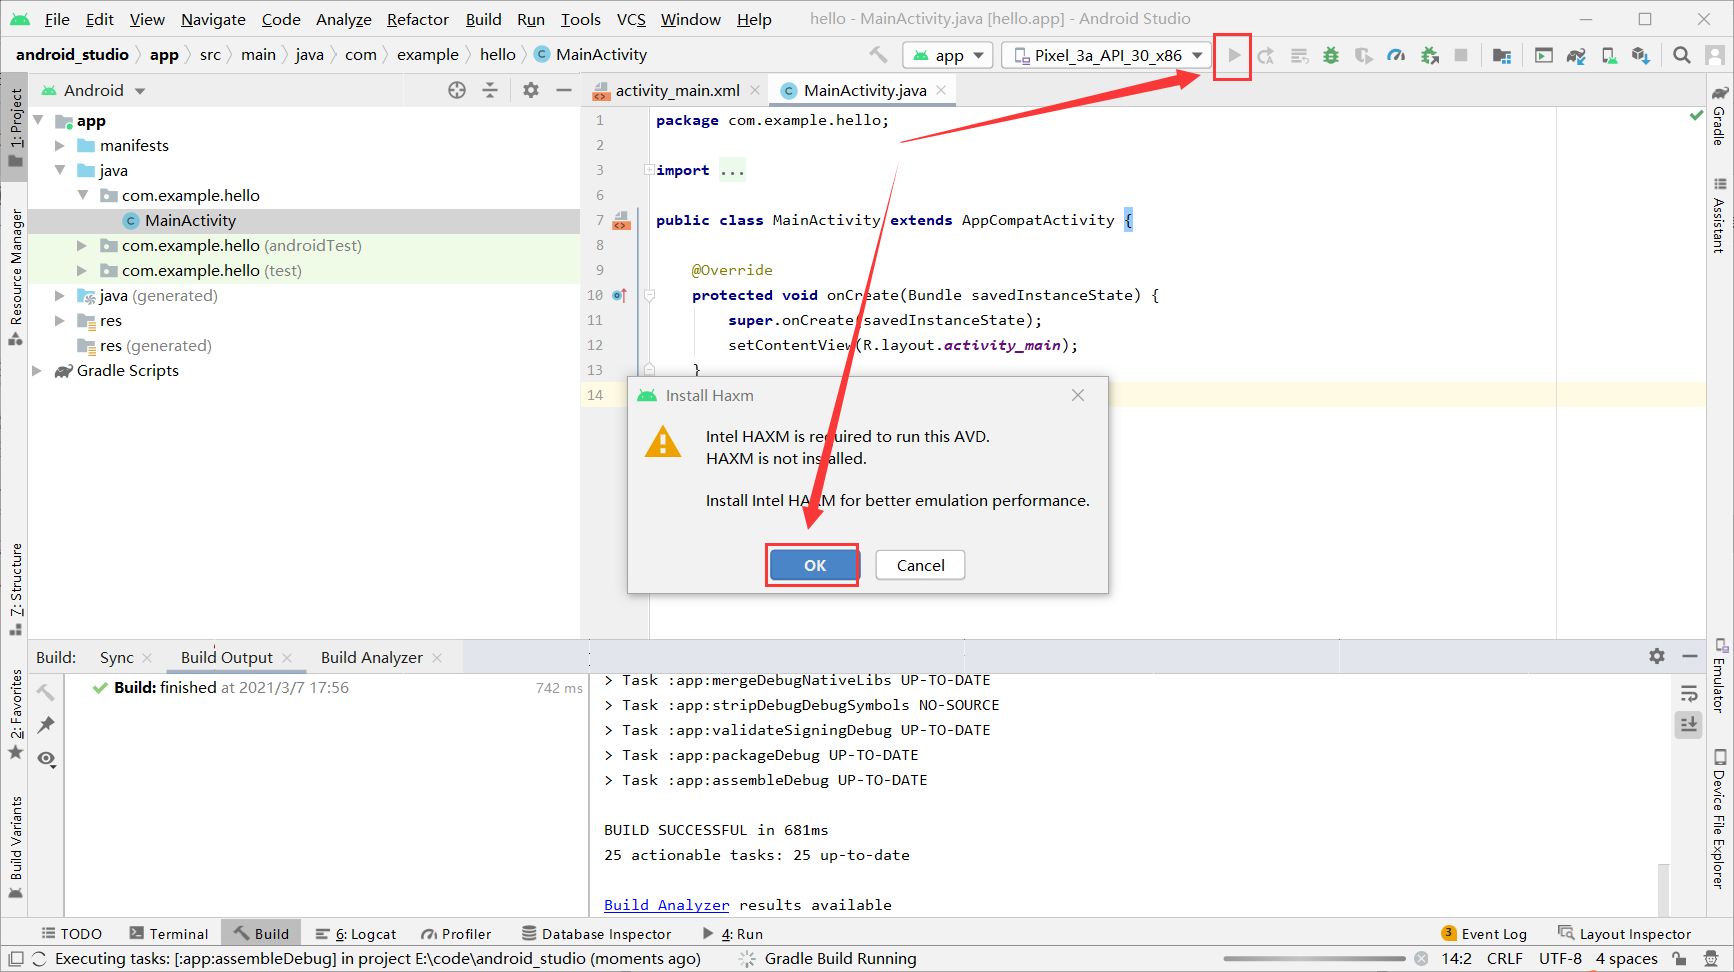Collapse the java folder node
Image resolution: width=1734 pixels, height=972 pixels.
[x=60, y=171]
